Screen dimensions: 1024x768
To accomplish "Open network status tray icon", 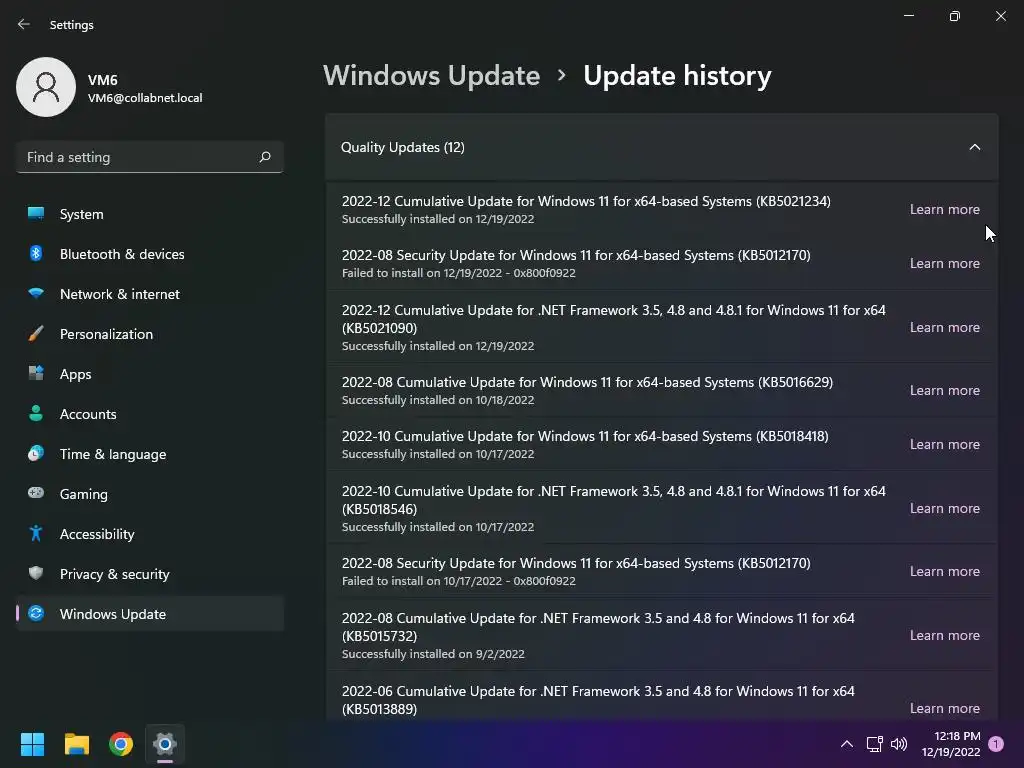I will [874, 744].
